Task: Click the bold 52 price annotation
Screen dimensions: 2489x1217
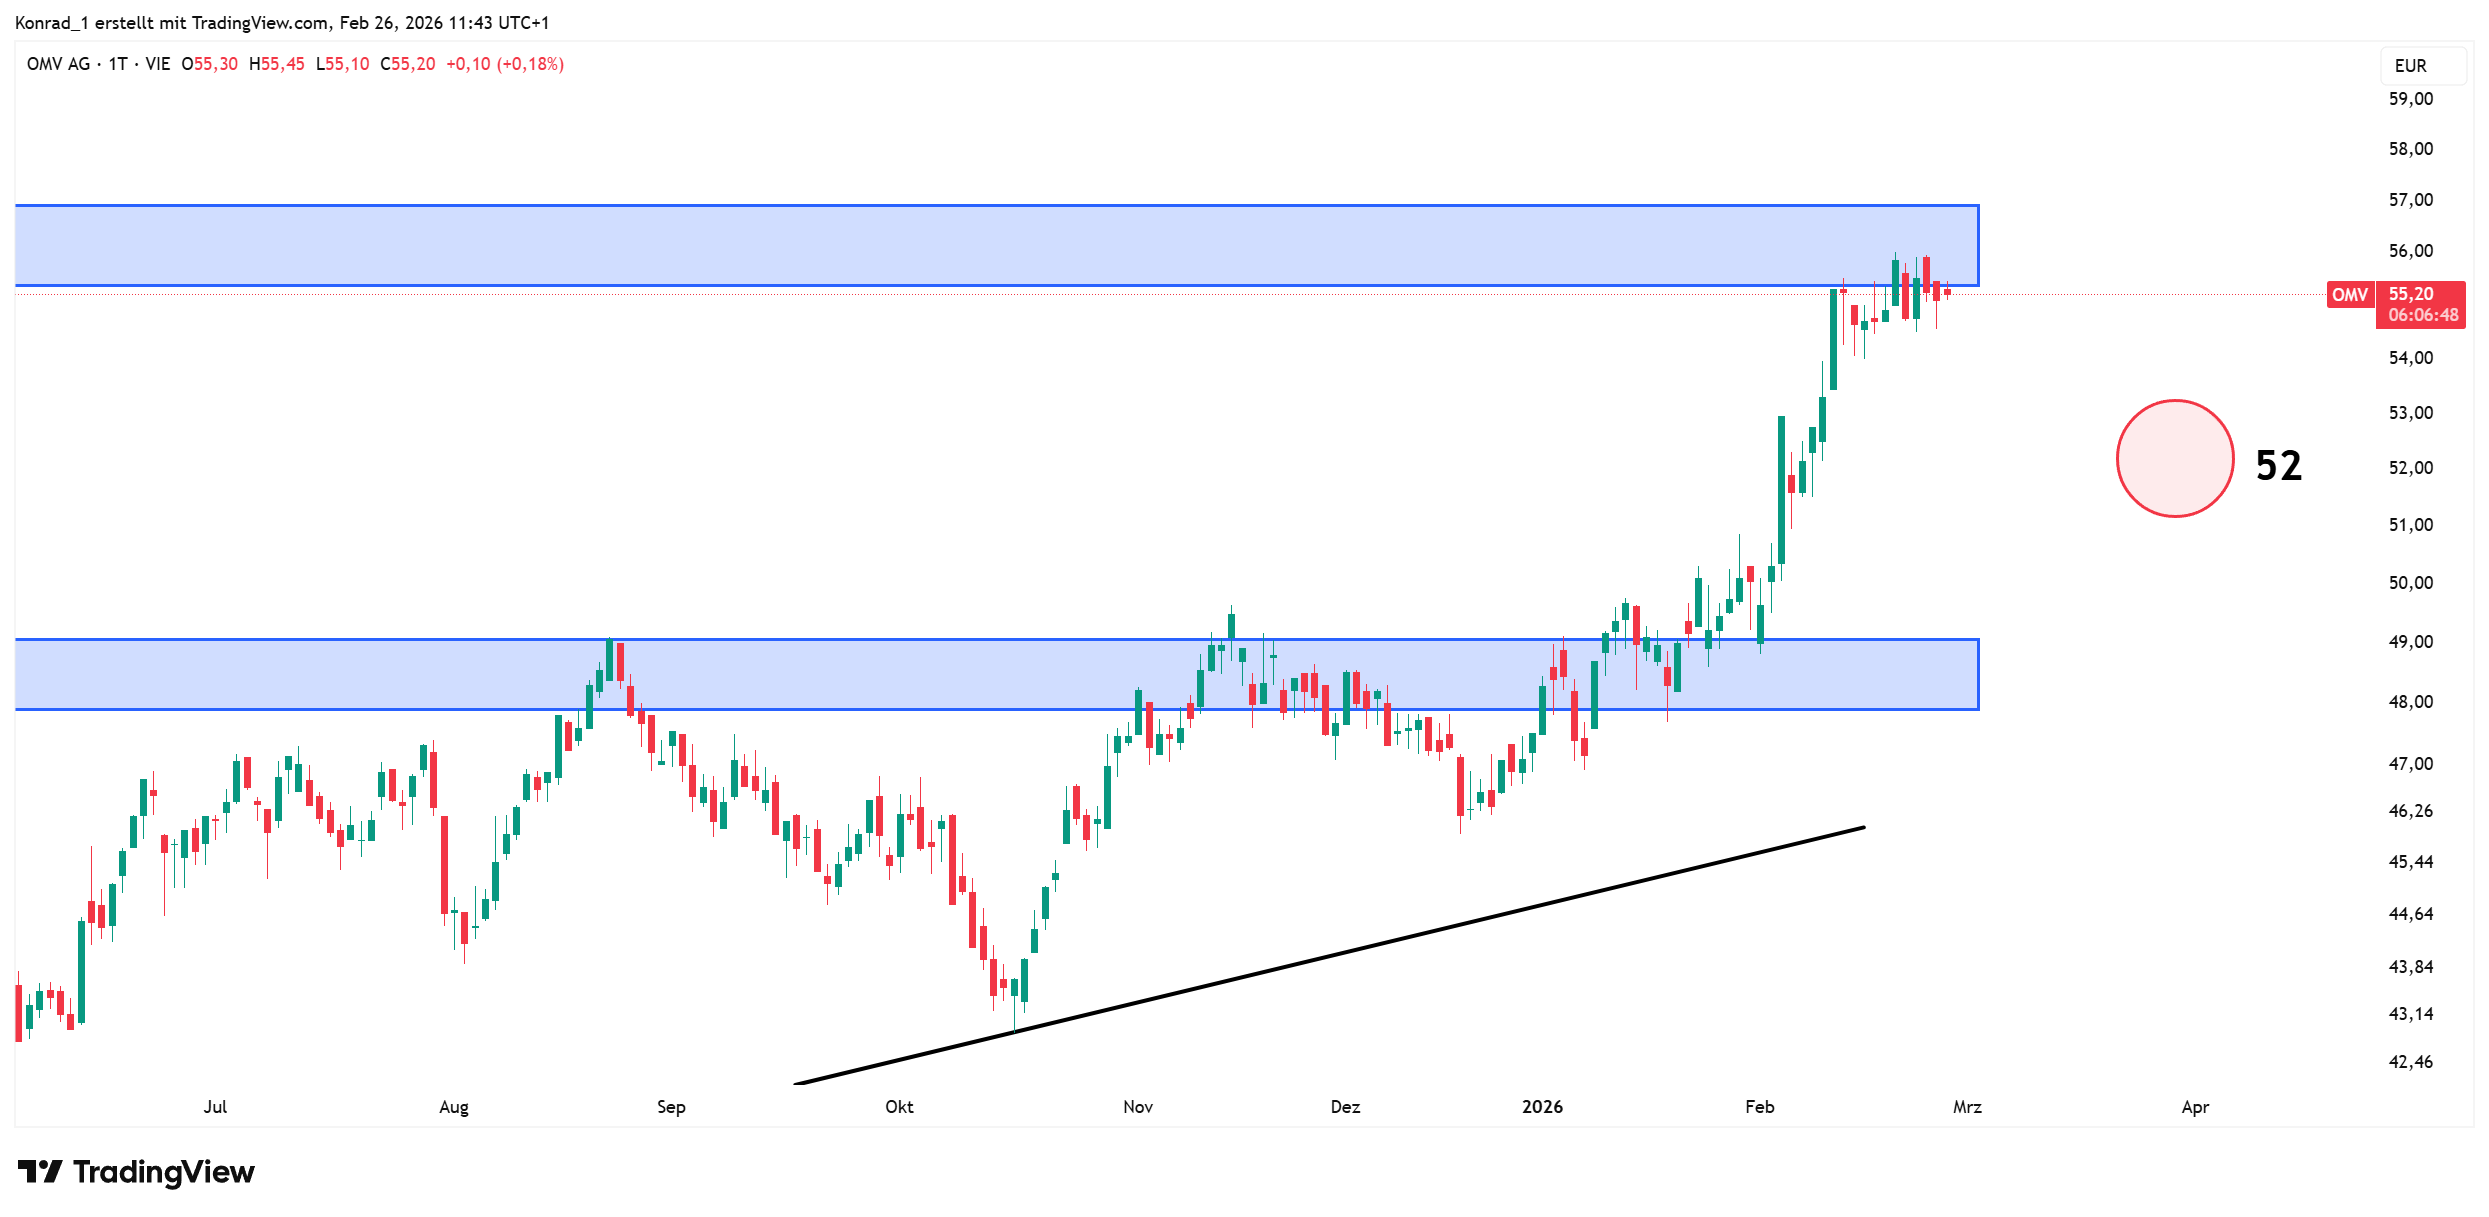Action: pos(2278,466)
